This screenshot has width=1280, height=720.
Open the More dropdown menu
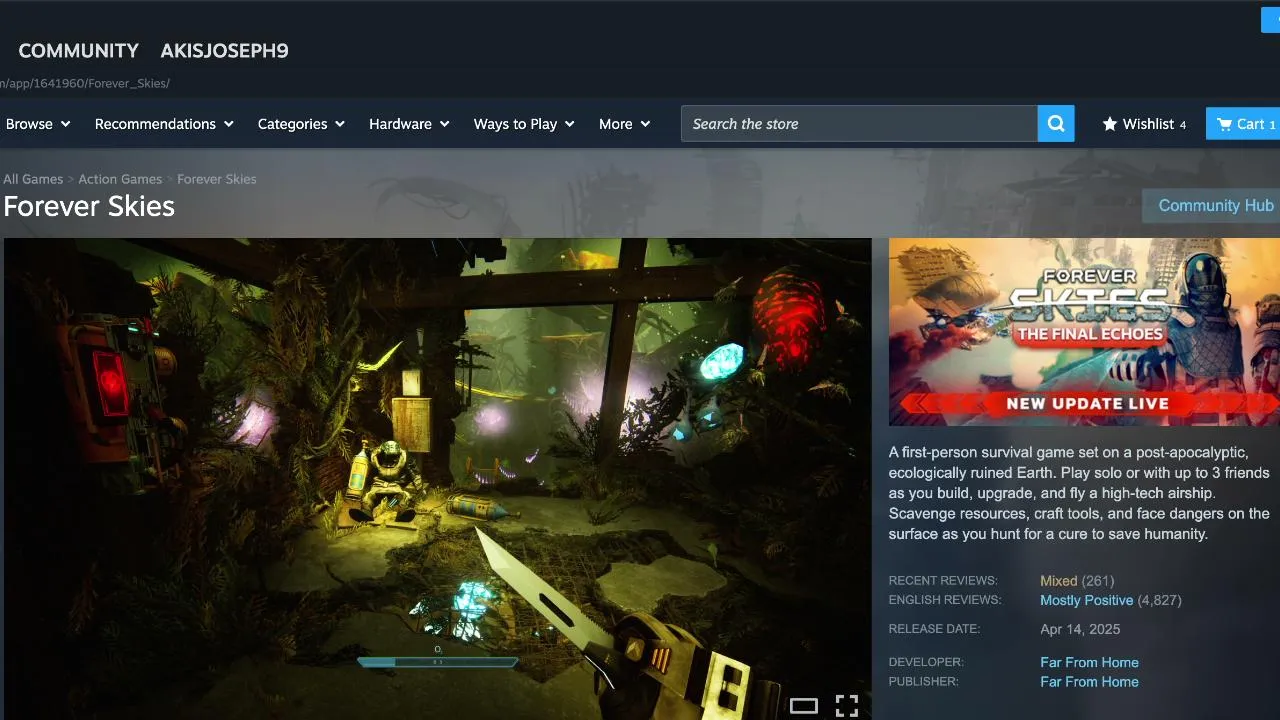coord(624,124)
